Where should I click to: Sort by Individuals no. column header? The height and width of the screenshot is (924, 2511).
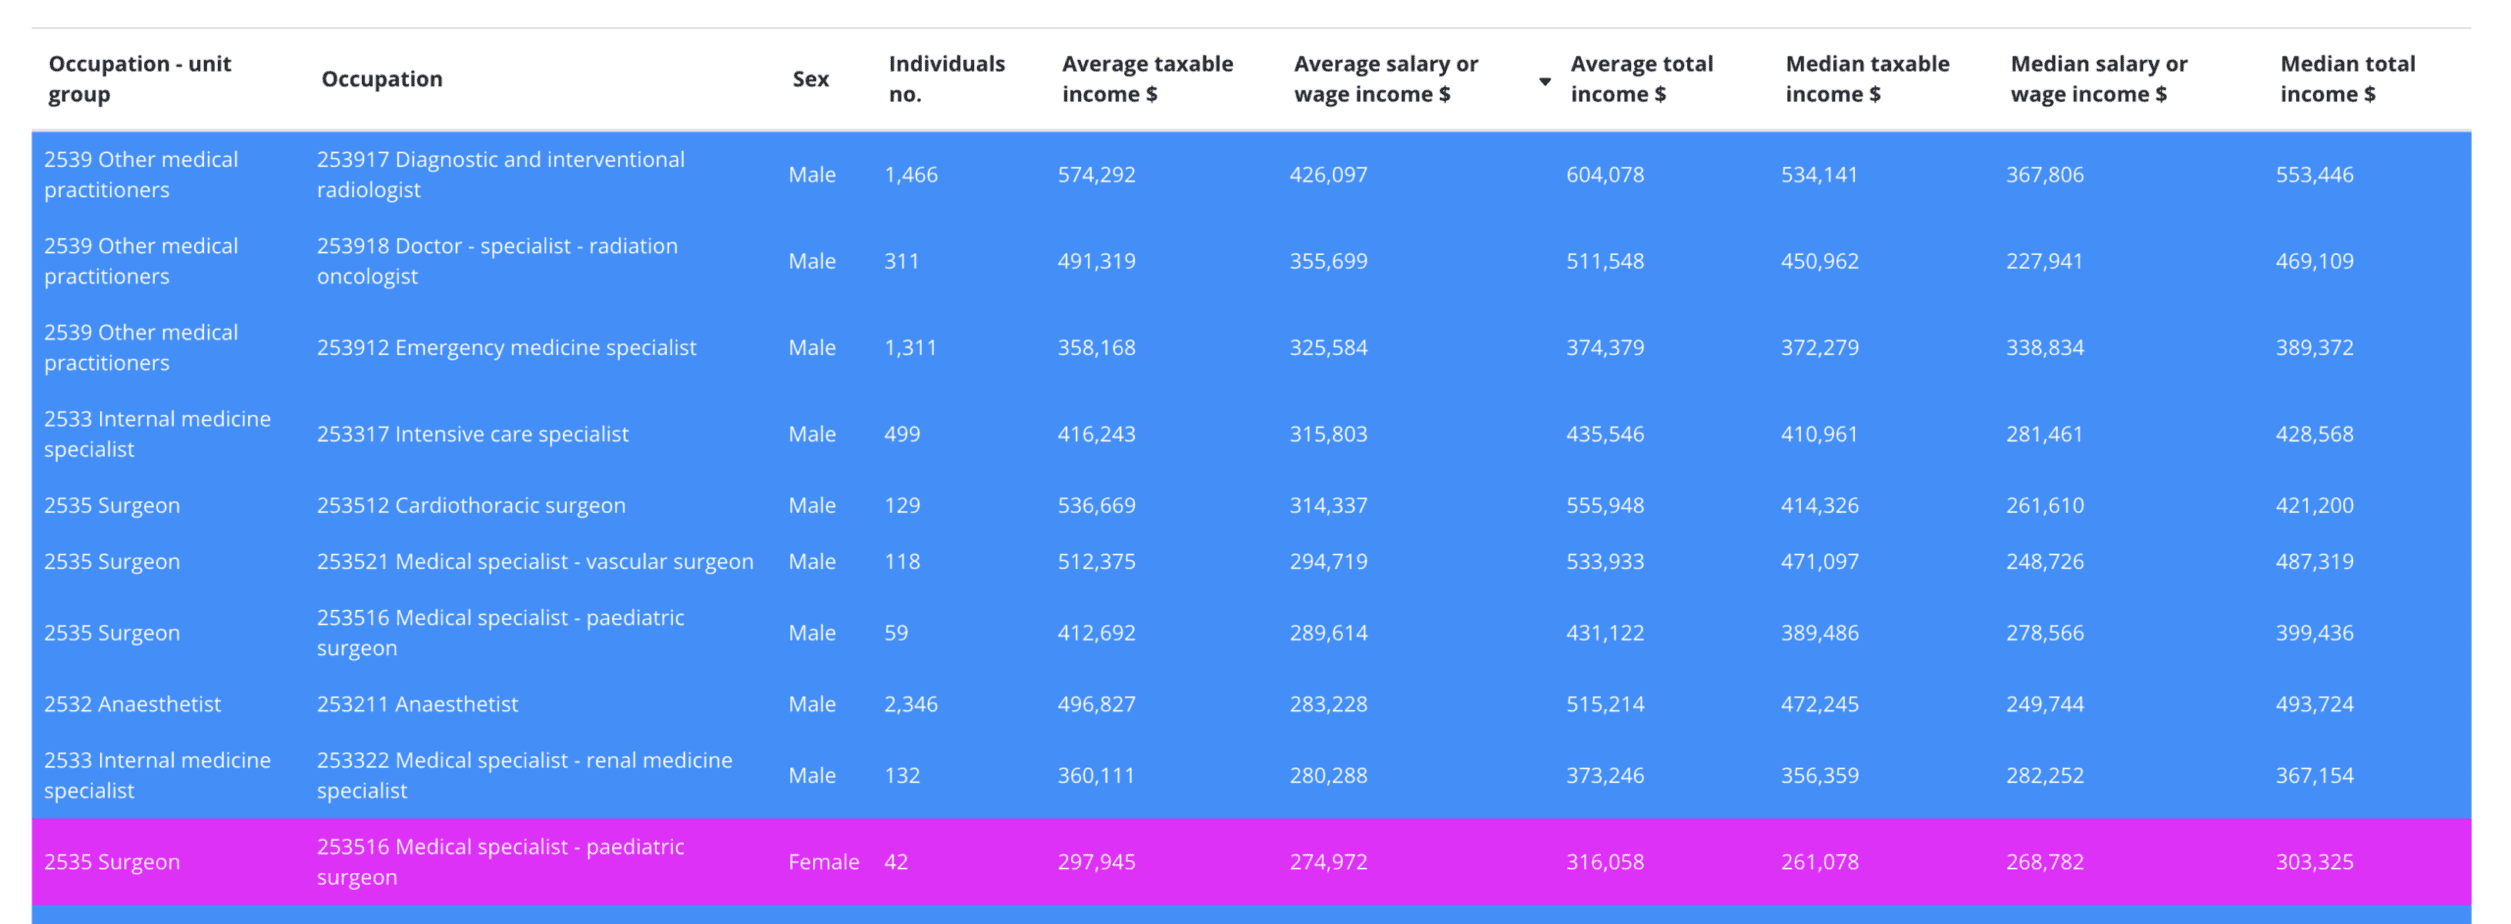pos(946,79)
